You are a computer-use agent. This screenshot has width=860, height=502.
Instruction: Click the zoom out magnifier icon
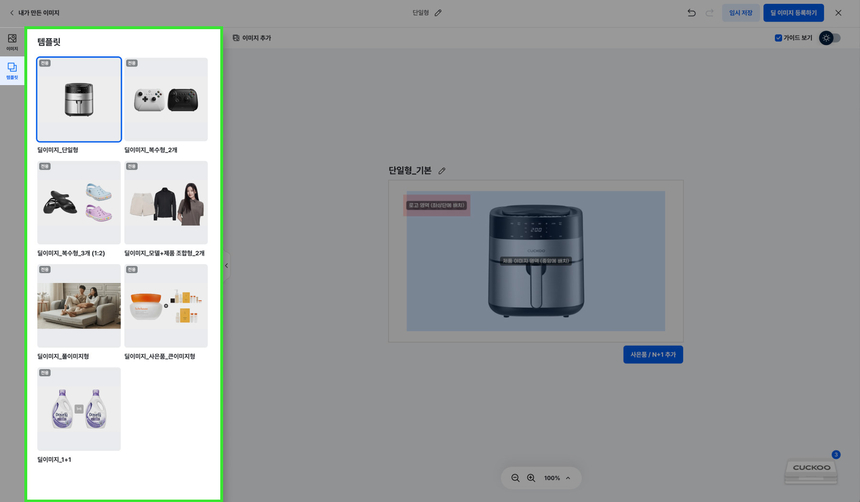tap(515, 478)
